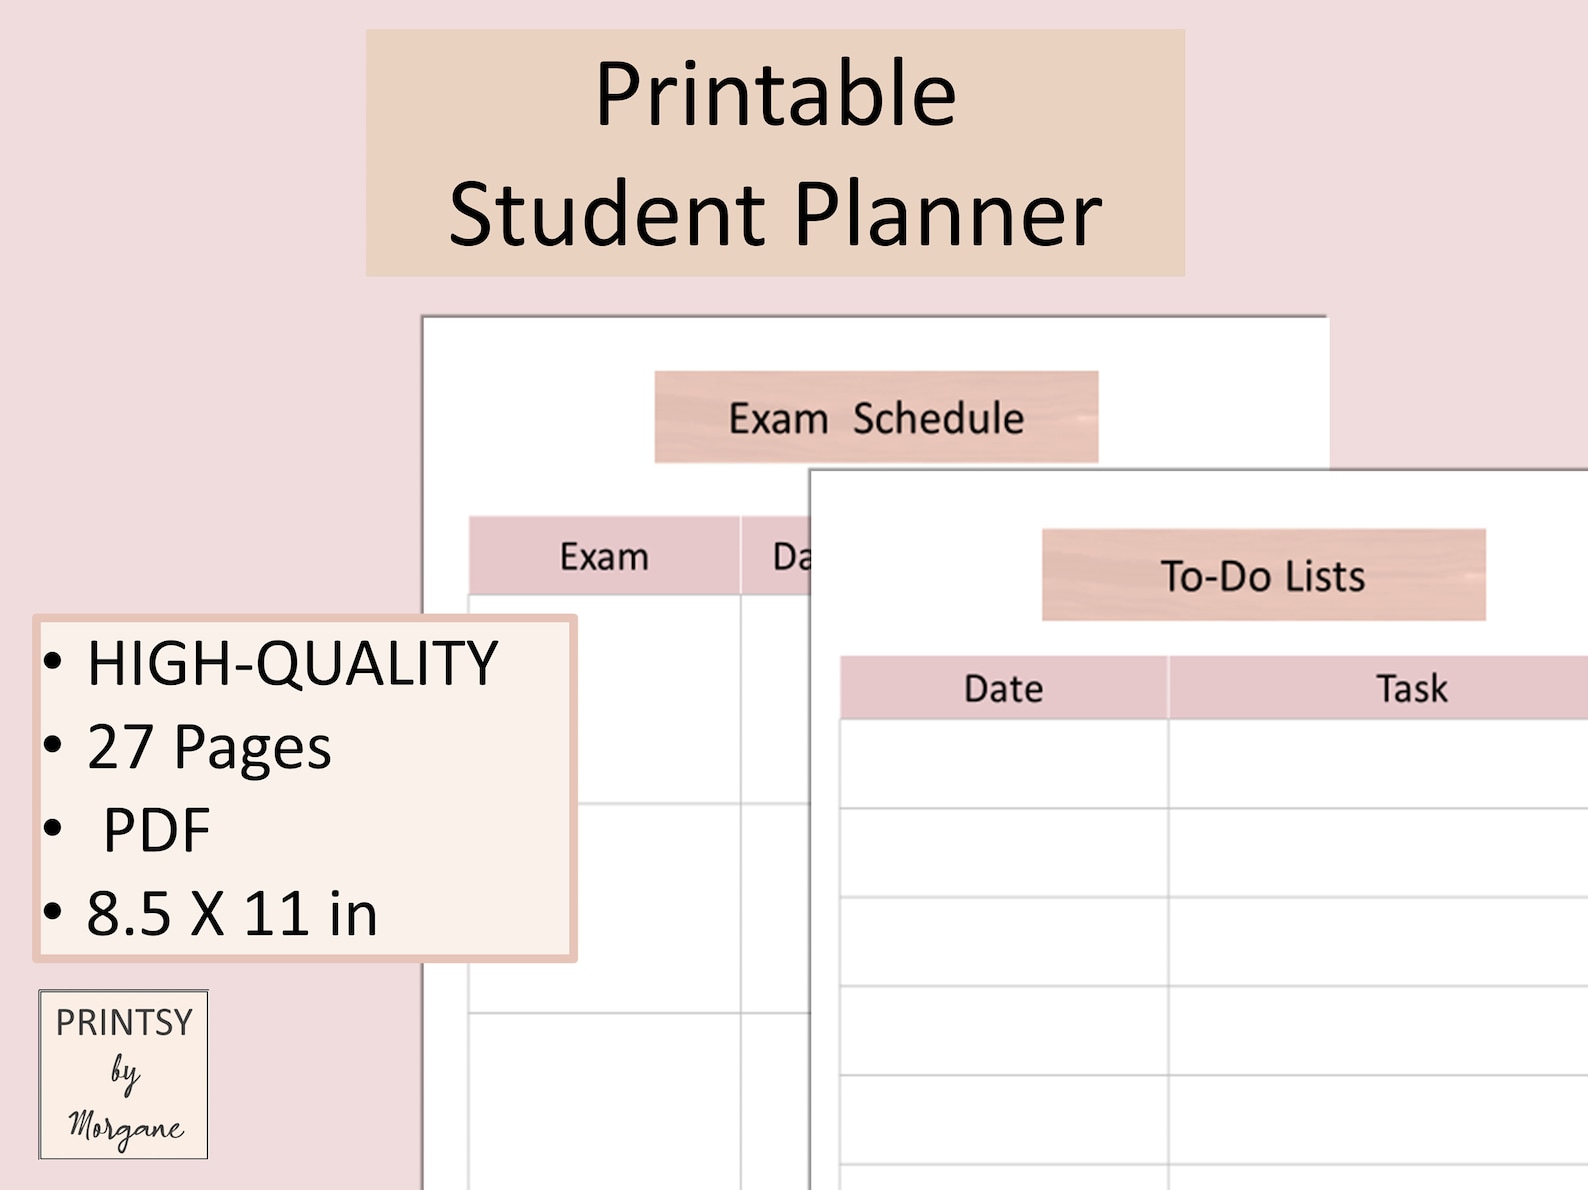1588x1190 pixels.
Task: Click the third row Task cell
Action: (1378, 942)
